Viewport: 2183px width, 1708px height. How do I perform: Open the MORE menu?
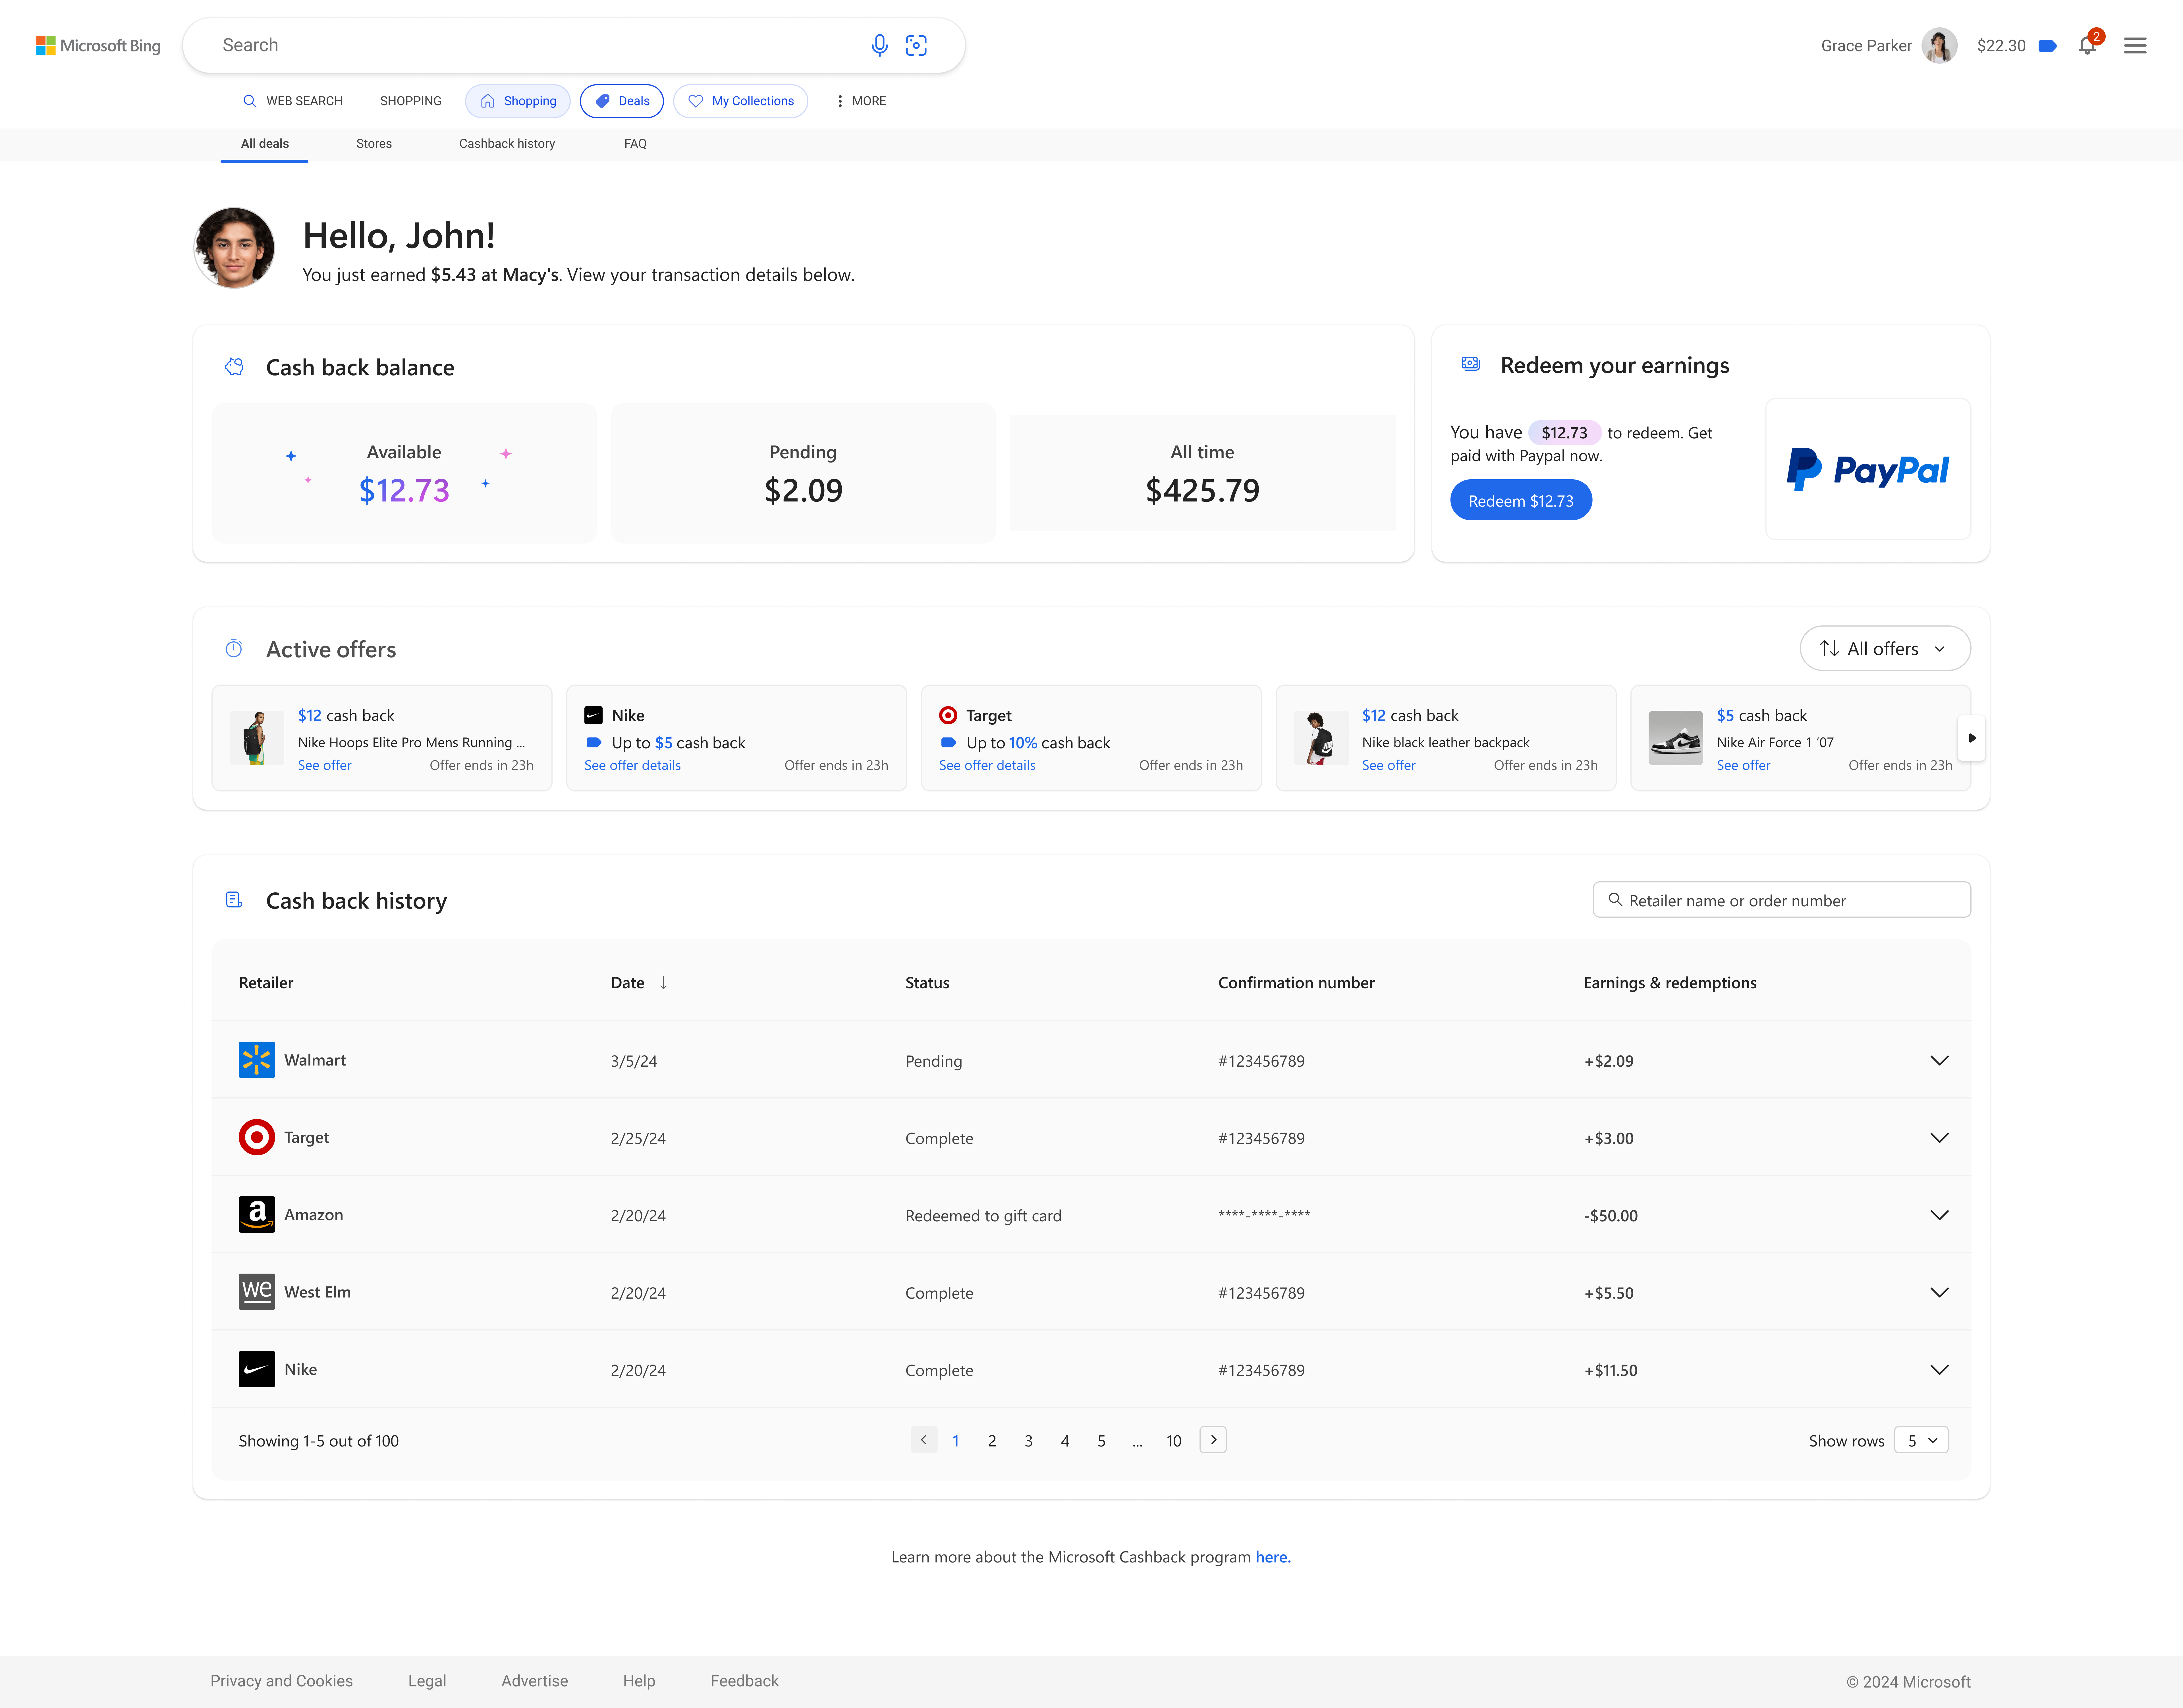pos(861,101)
